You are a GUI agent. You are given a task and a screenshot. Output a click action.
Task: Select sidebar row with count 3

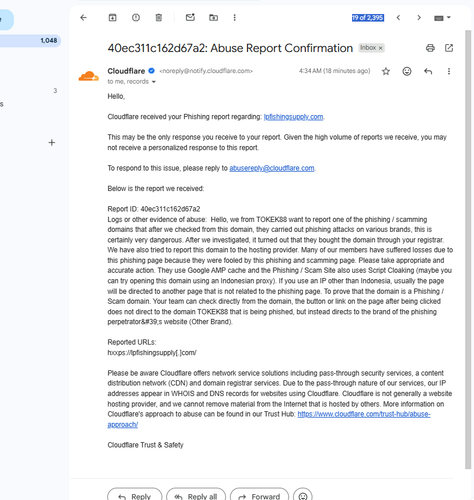point(30,91)
